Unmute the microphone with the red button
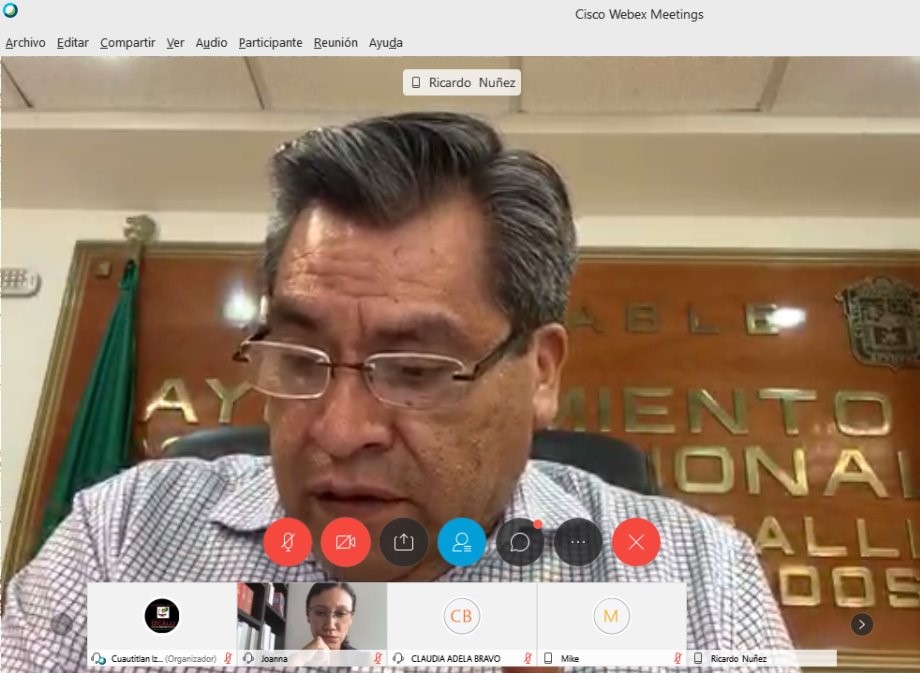 tap(288, 542)
